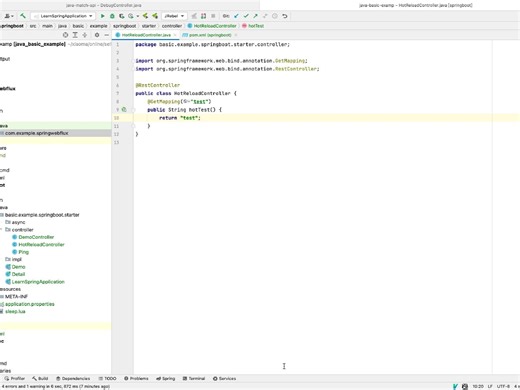This screenshot has width=520, height=390.
Task: Click the Build project hammer icon
Action: [23, 16]
